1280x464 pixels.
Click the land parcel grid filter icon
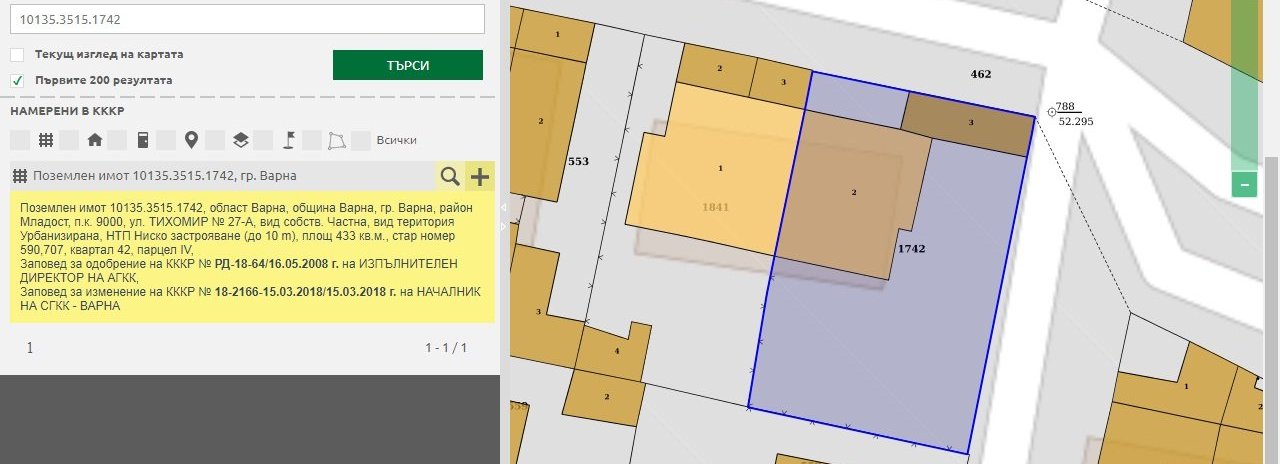pyautogui.click(x=45, y=140)
